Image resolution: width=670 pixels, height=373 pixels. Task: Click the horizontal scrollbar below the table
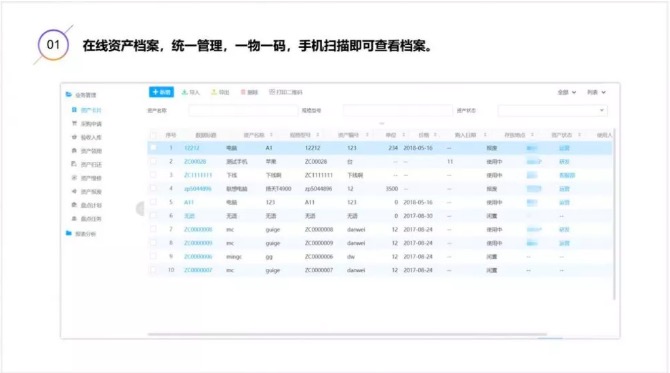point(347,334)
